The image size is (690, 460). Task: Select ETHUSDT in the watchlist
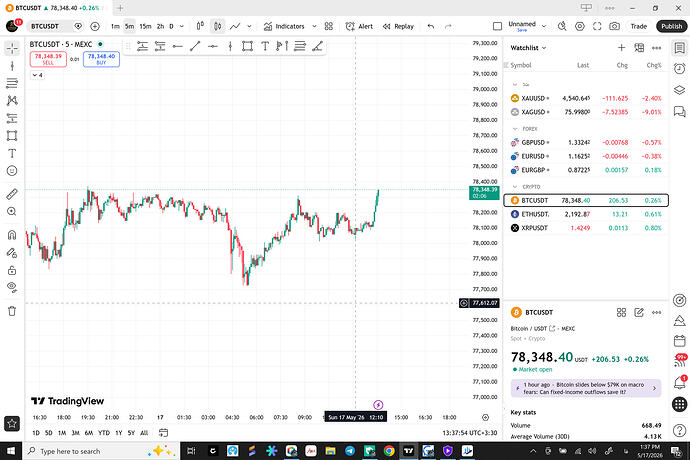[x=586, y=214]
